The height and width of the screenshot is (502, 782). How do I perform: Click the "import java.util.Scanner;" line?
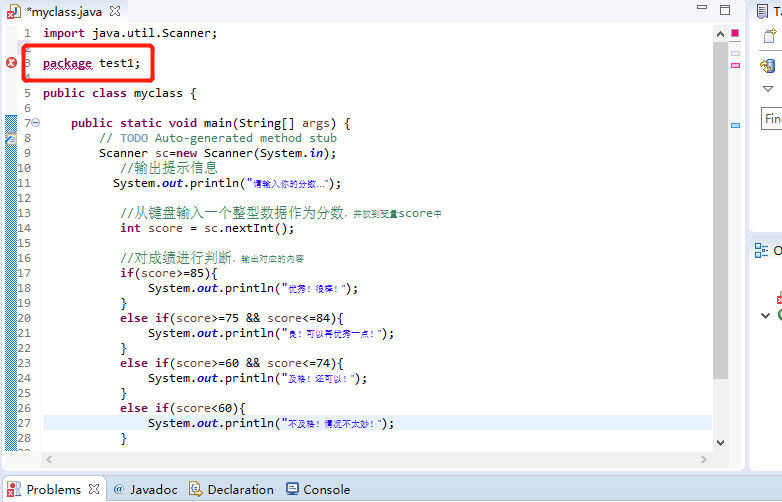click(x=130, y=33)
